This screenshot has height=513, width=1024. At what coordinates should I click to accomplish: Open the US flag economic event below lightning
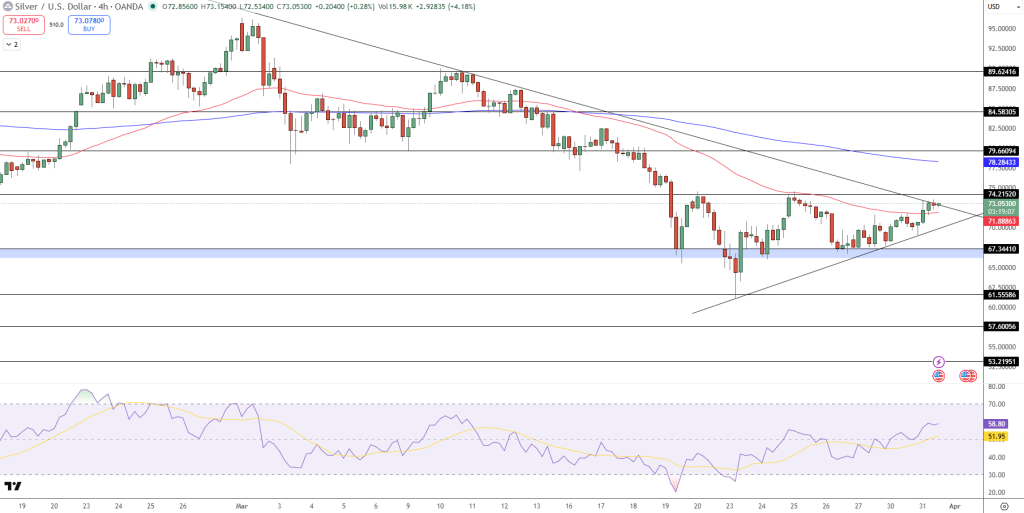[938, 375]
